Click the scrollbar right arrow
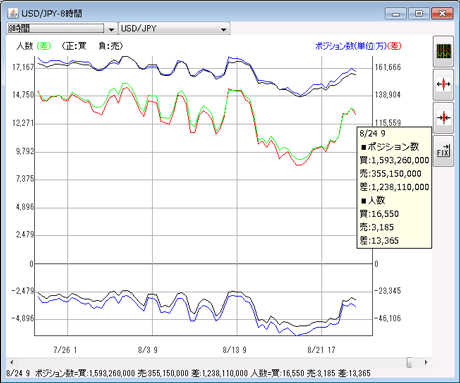Image resolution: width=460 pixels, height=383 pixels. (426, 362)
